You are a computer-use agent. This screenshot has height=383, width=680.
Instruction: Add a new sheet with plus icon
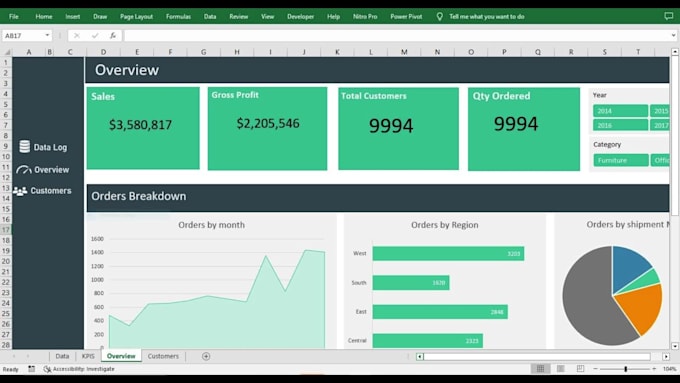pyautogui.click(x=206, y=356)
